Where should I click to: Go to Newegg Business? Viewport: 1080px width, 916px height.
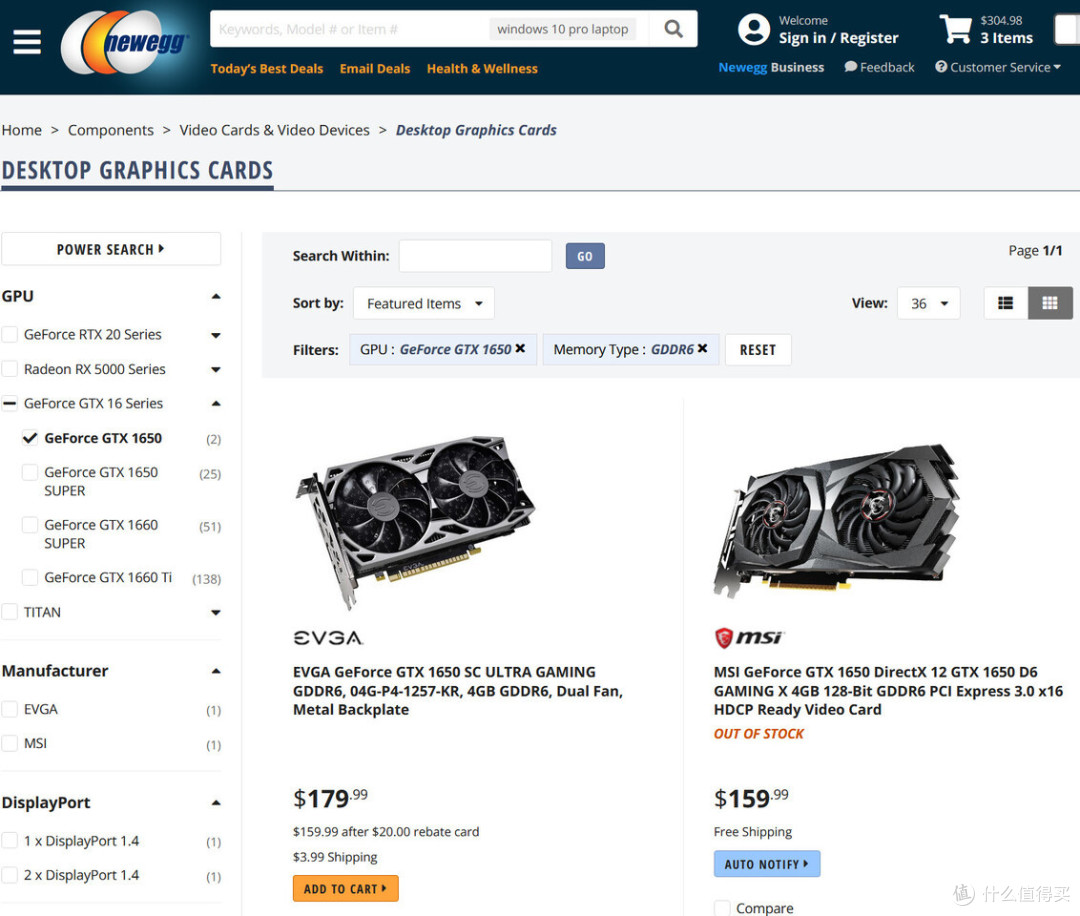(x=771, y=67)
